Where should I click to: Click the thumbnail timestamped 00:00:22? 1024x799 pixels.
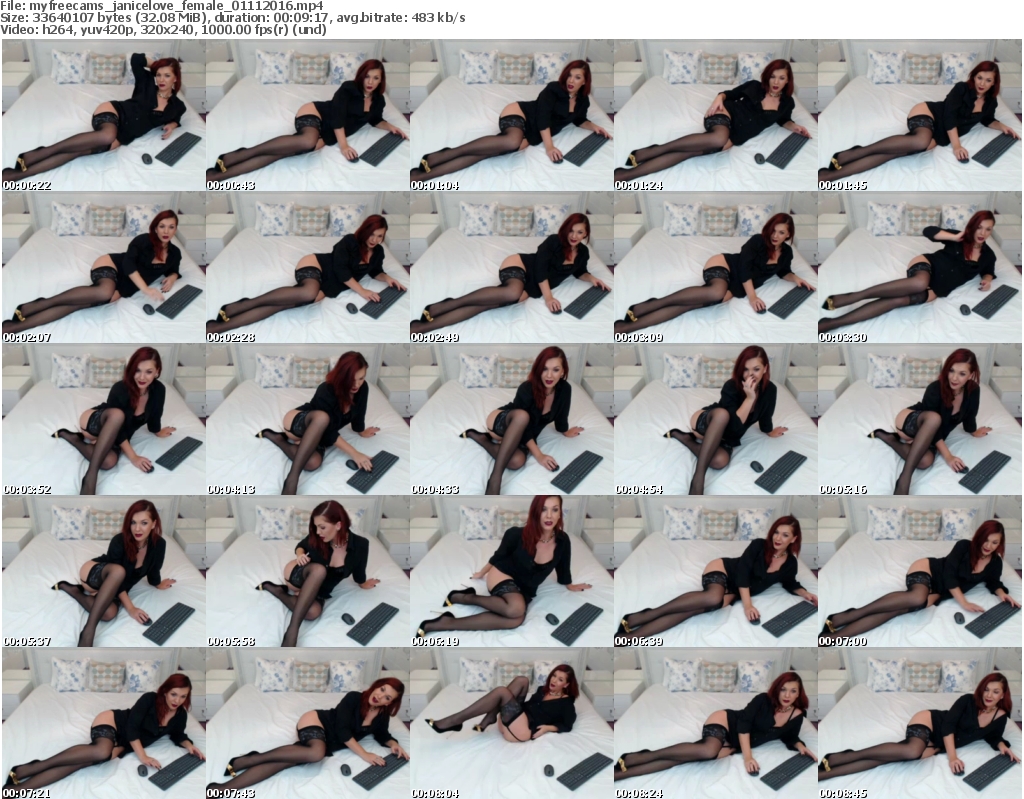103,116
